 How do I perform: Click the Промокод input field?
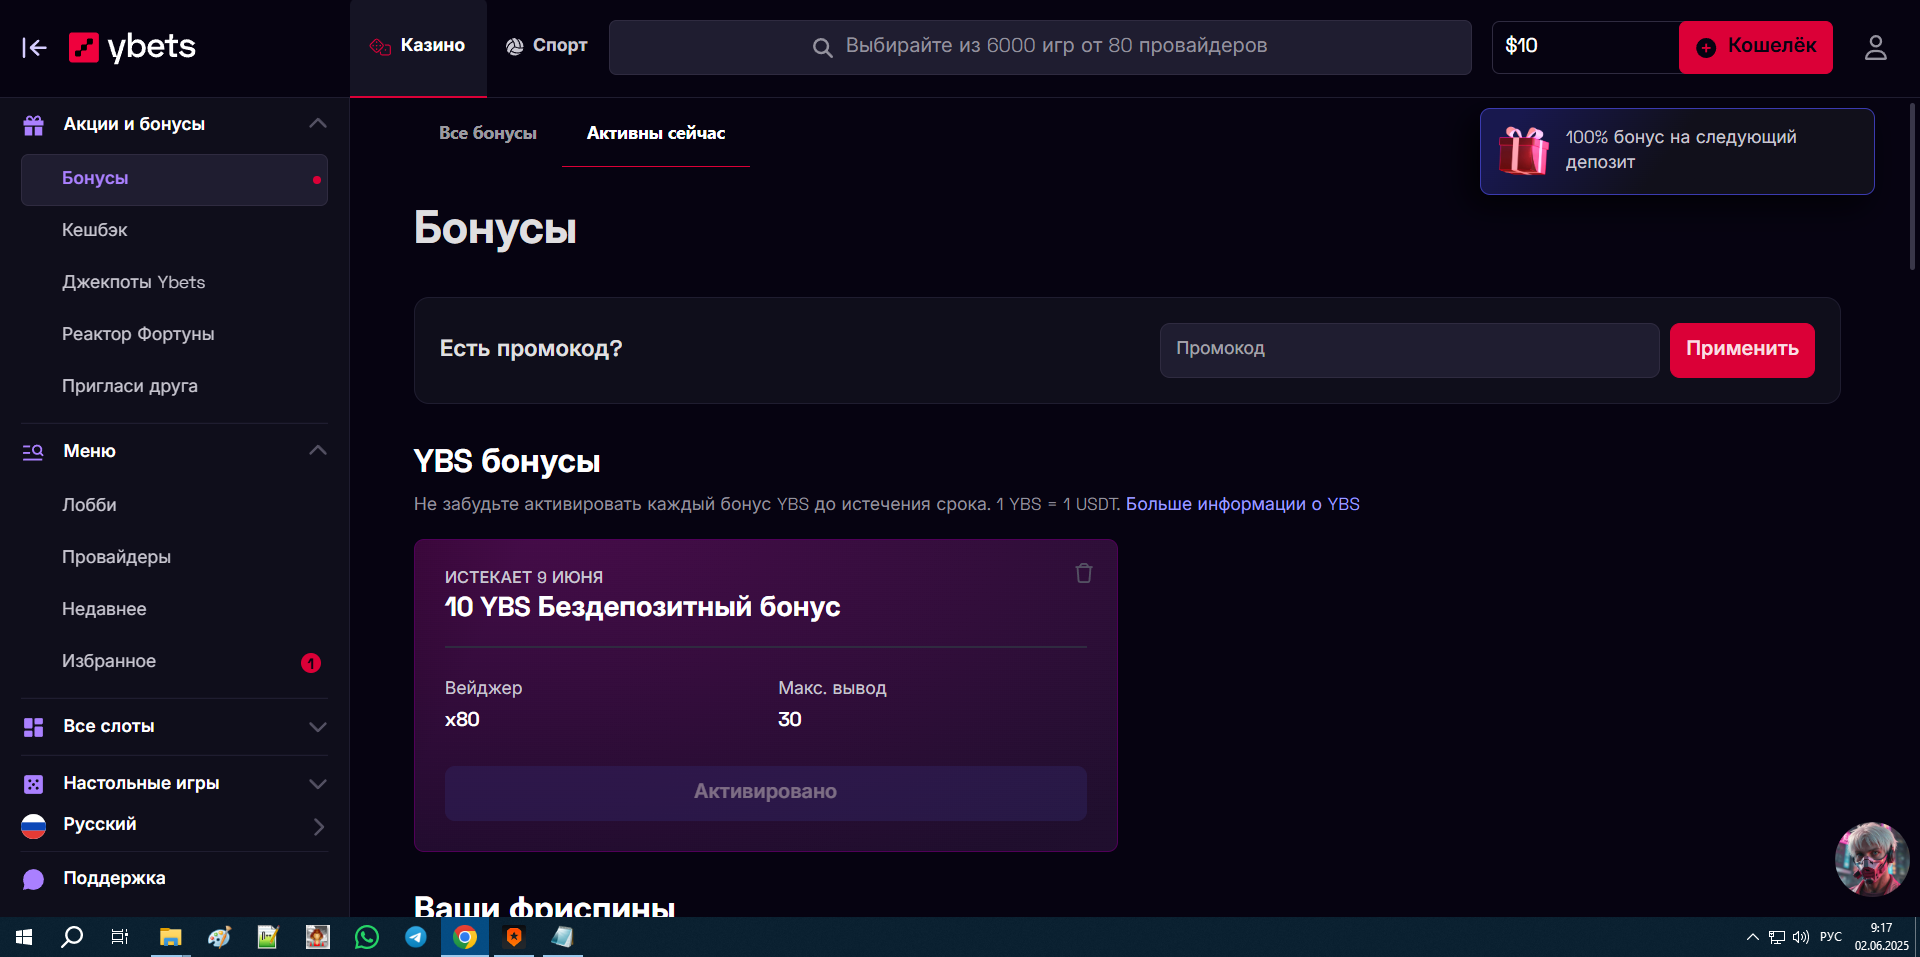click(1408, 349)
